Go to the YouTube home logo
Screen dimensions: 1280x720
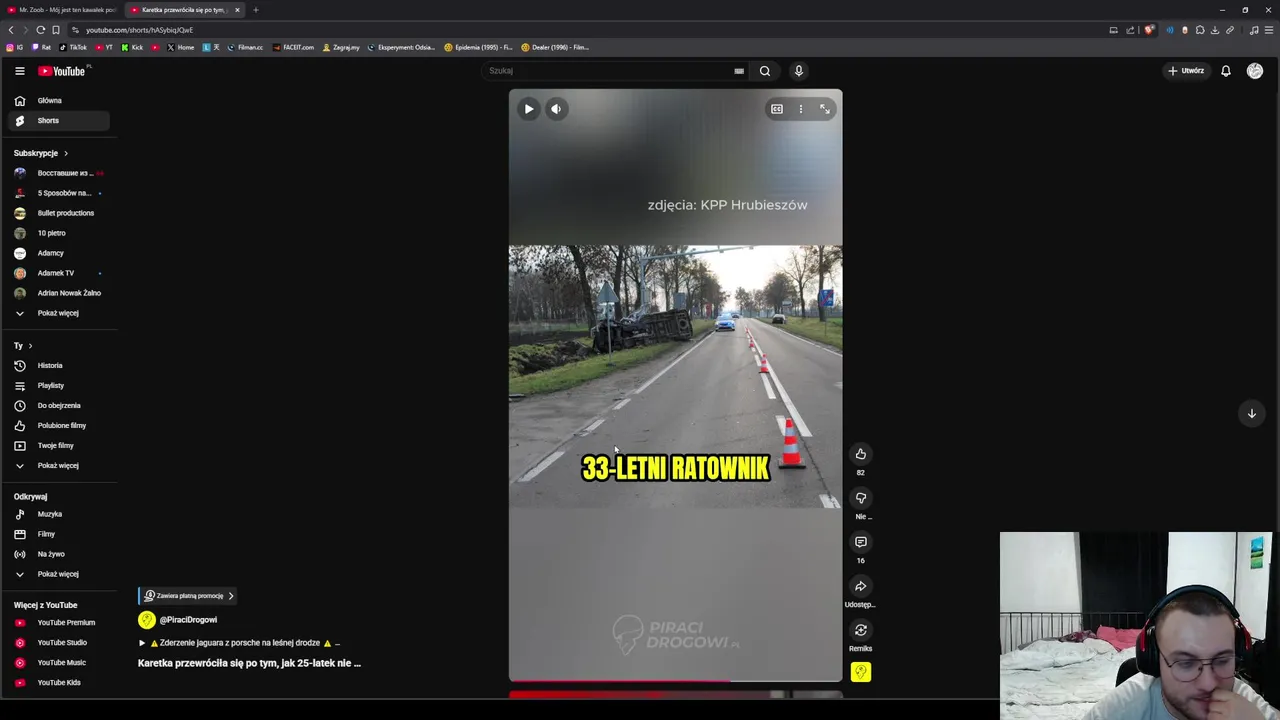click(62, 71)
